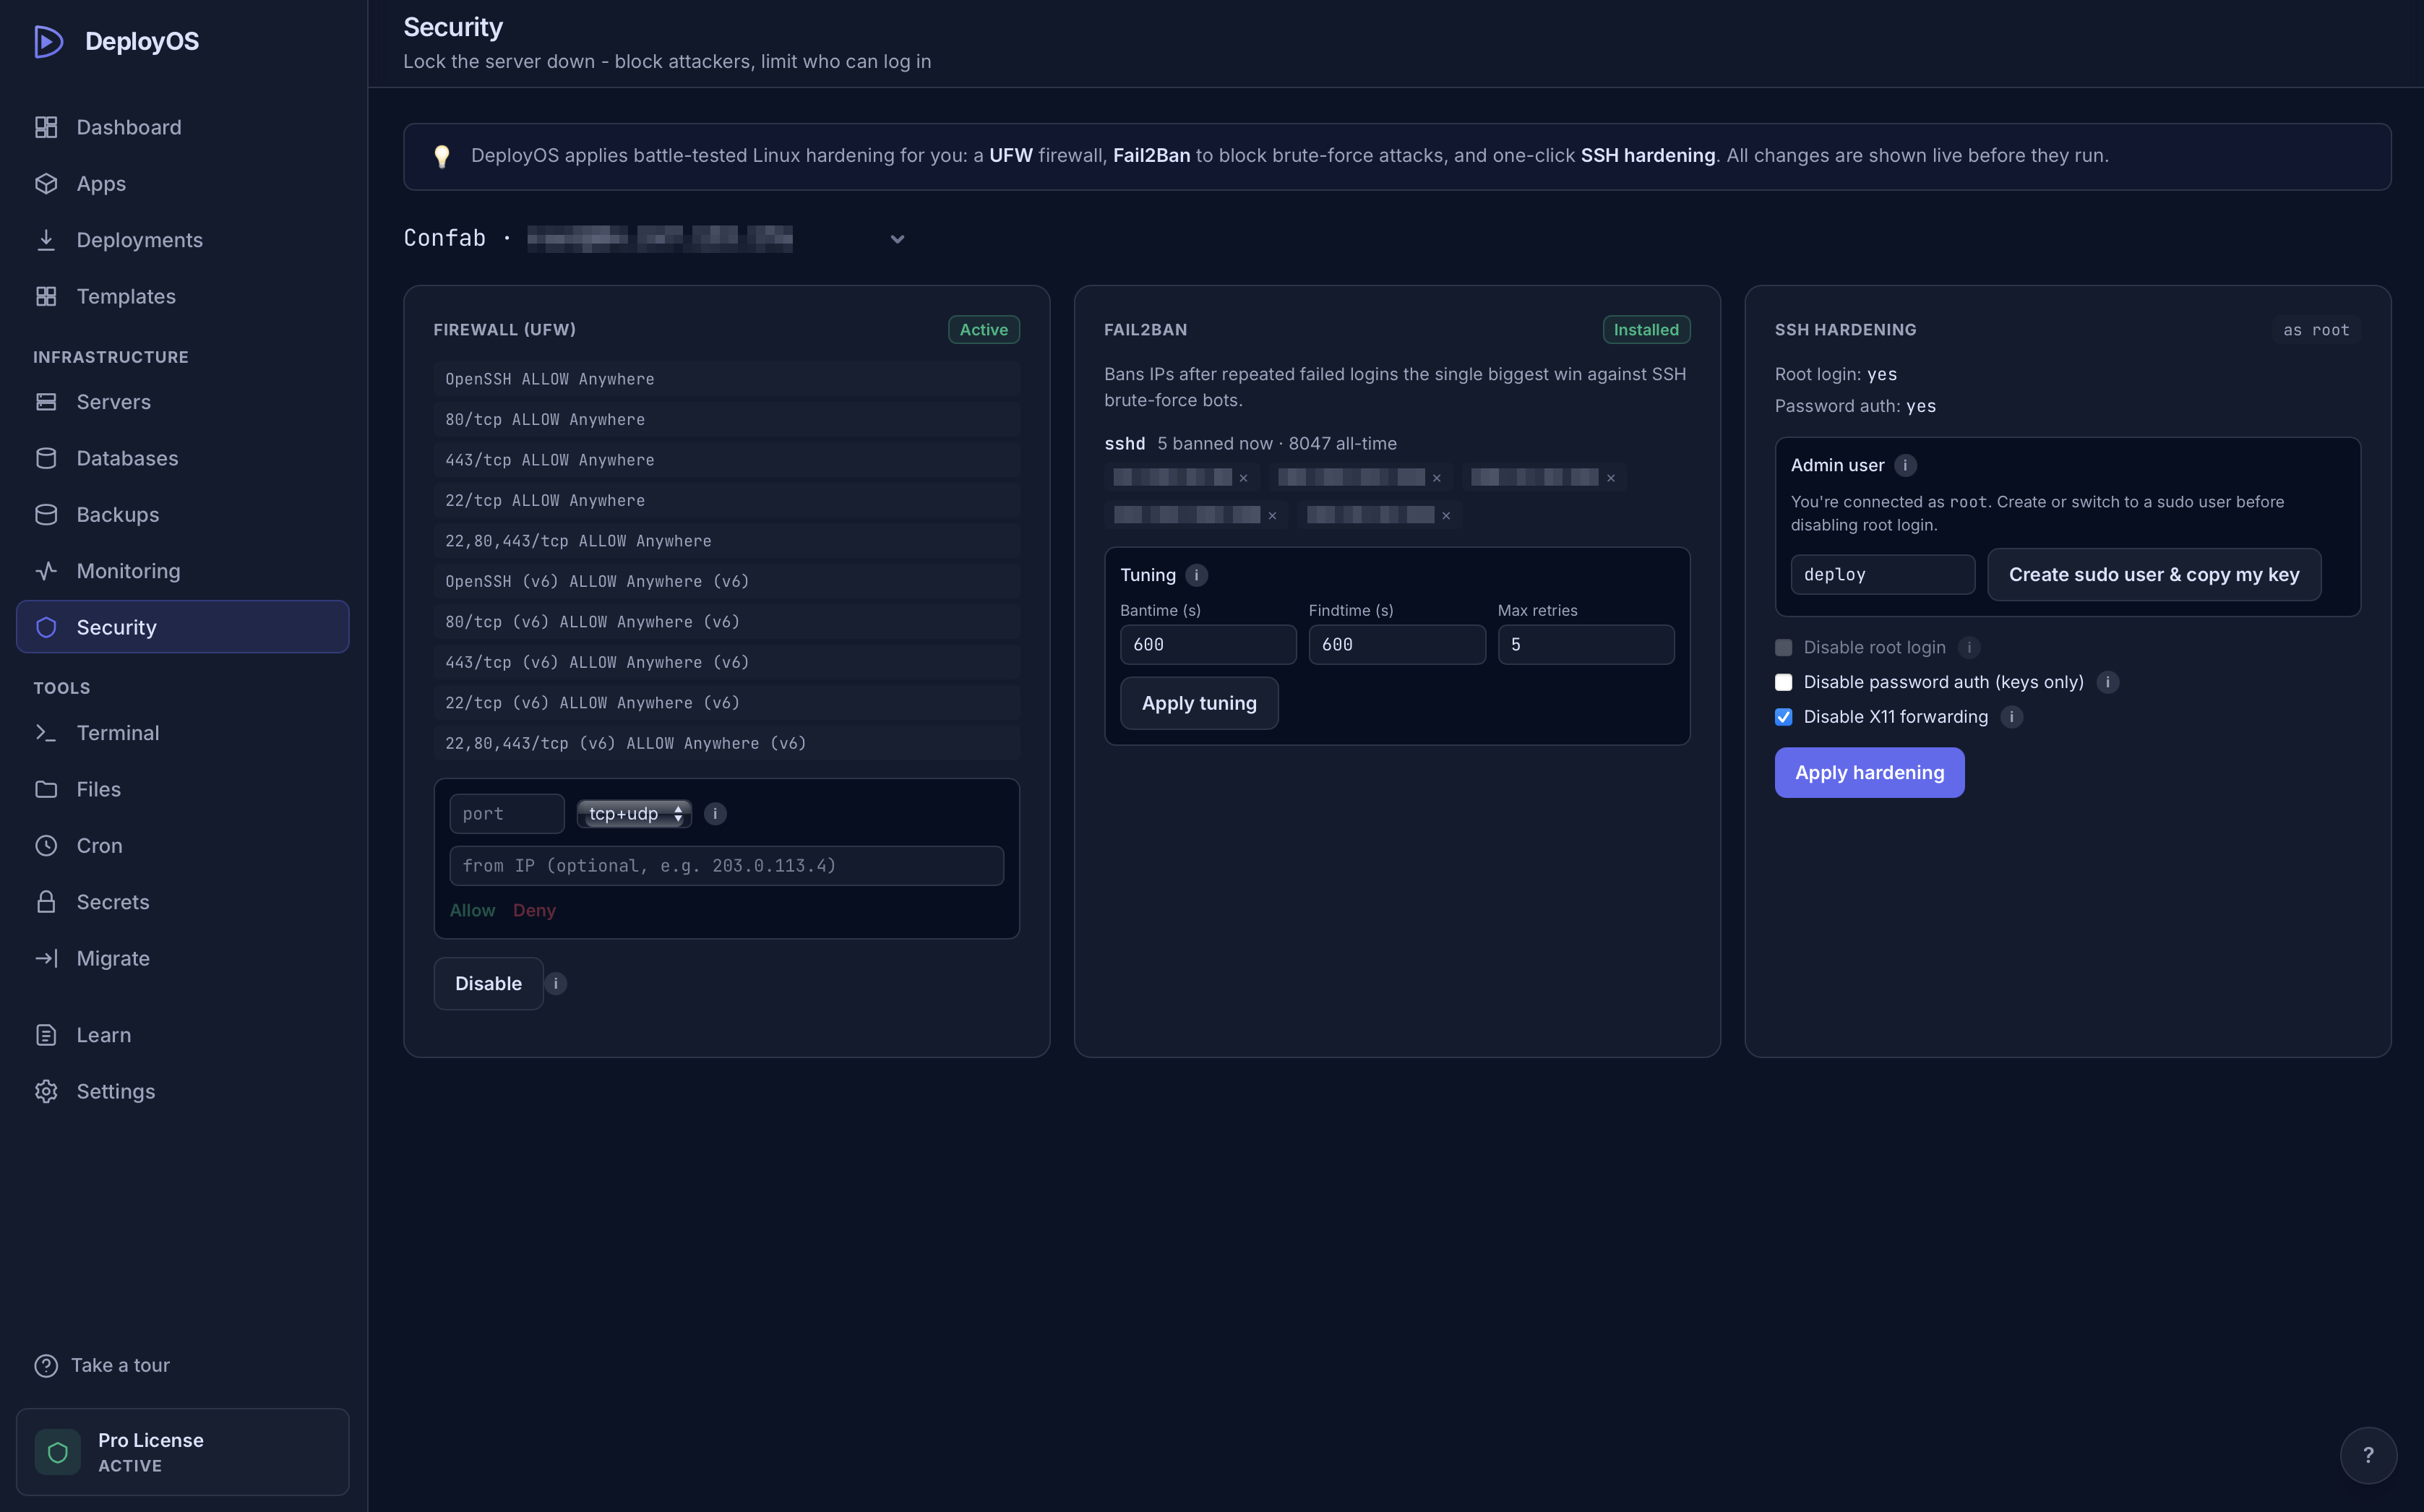Select the Security menu item
Image resolution: width=2424 pixels, height=1512 pixels.
click(182, 627)
